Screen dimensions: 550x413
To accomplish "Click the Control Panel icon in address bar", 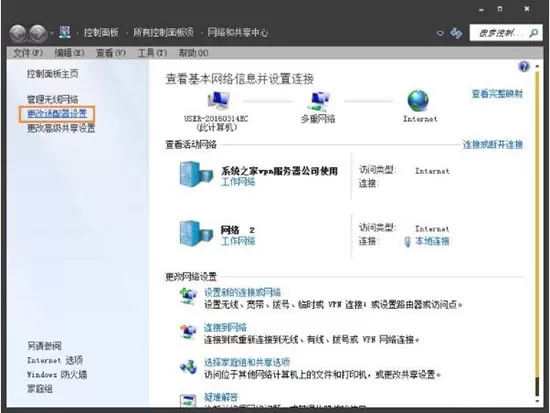I will (x=65, y=33).
